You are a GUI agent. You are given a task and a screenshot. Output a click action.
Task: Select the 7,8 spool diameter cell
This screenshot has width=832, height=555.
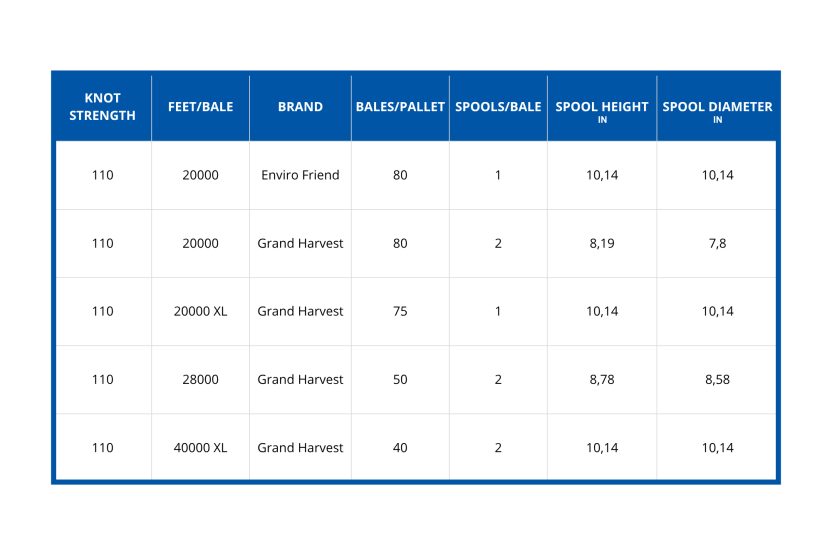[x=717, y=244]
